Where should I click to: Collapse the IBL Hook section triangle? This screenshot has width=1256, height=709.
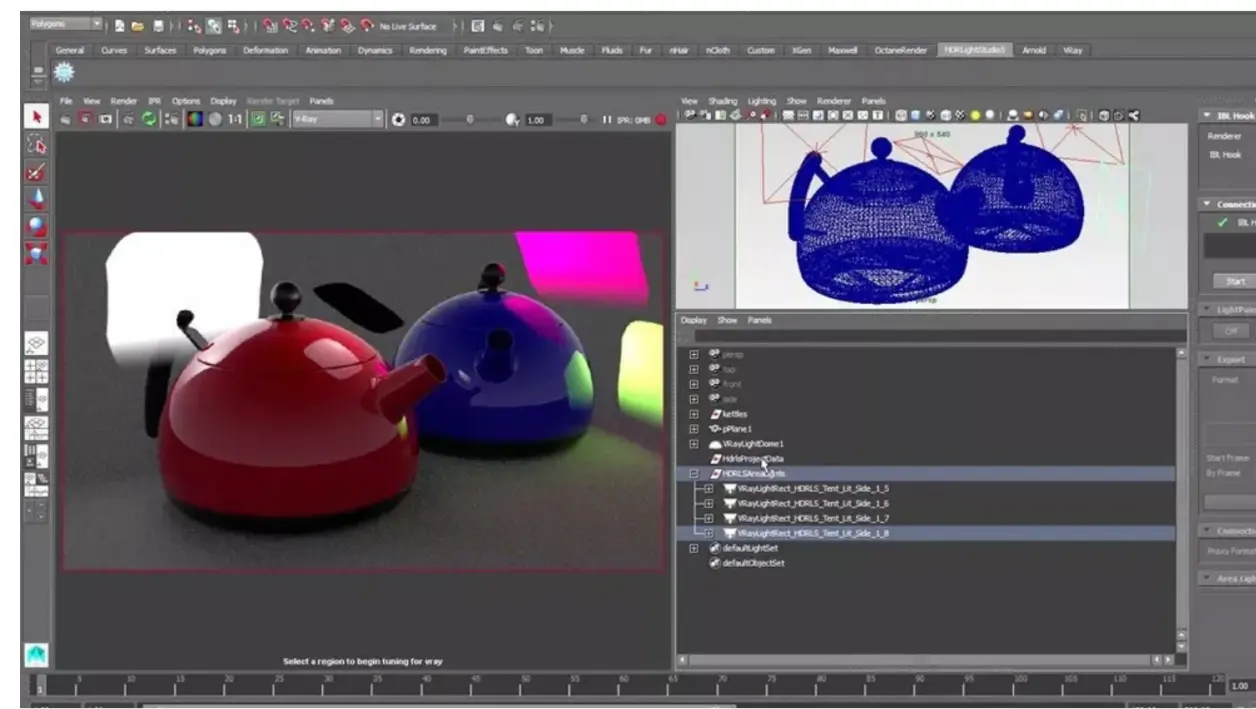pos(1207,116)
